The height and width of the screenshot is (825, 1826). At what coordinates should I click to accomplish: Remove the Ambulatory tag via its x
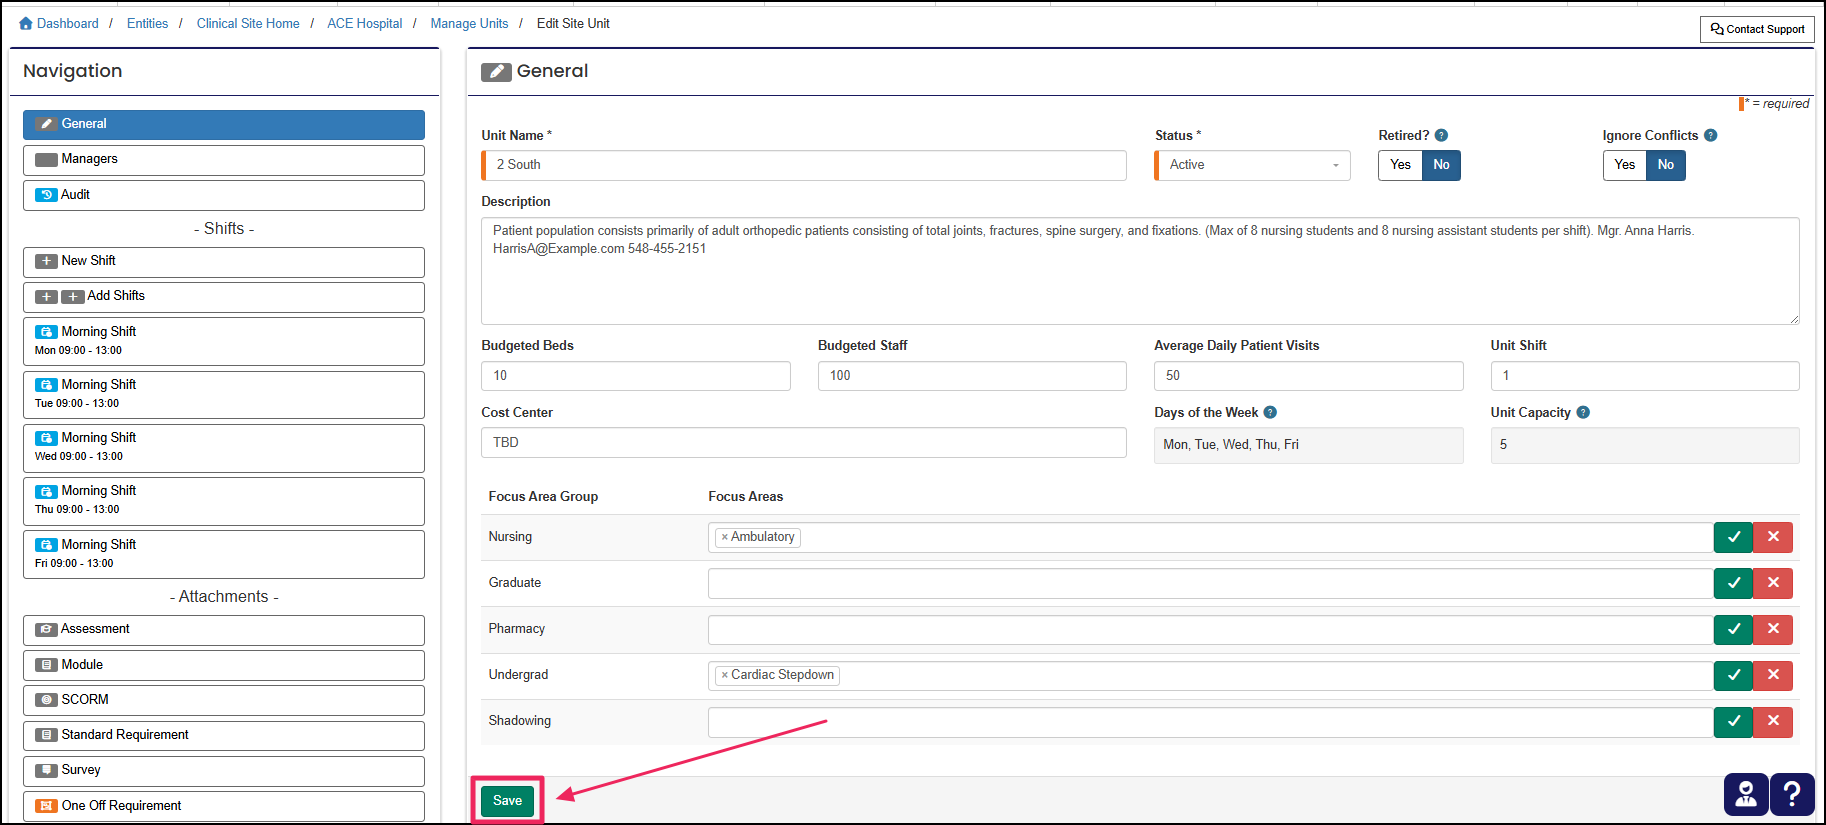[724, 537]
